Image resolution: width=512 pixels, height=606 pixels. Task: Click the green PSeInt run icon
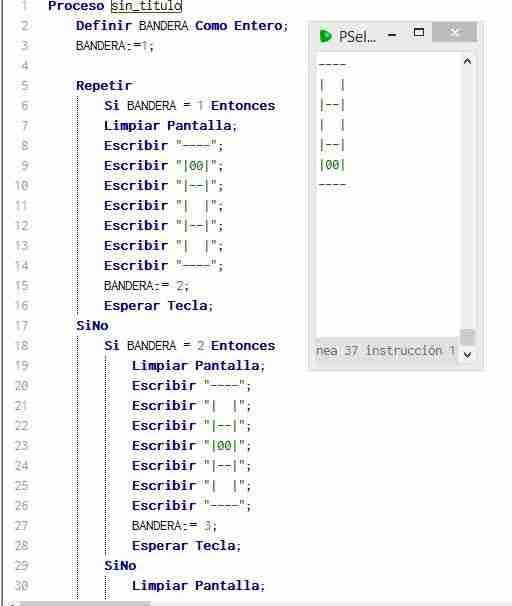click(326, 36)
